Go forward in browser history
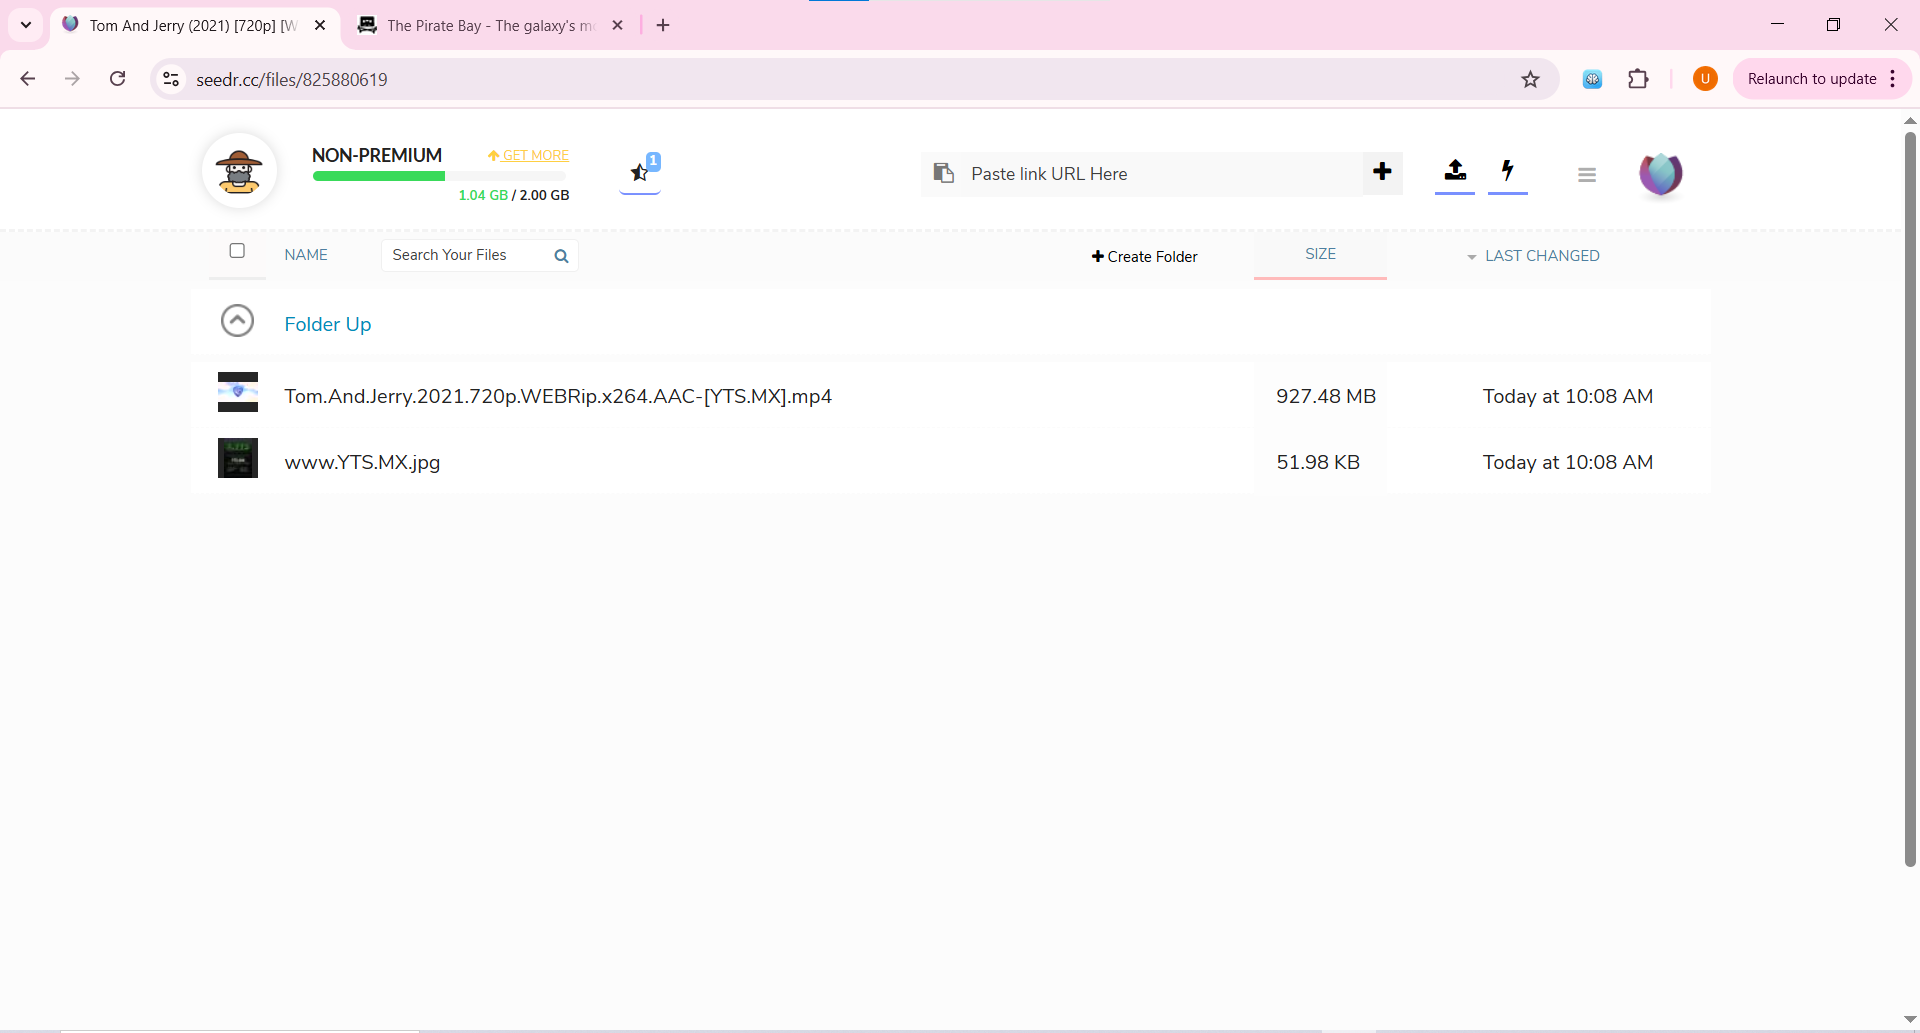The image size is (1920, 1033). click(72, 79)
